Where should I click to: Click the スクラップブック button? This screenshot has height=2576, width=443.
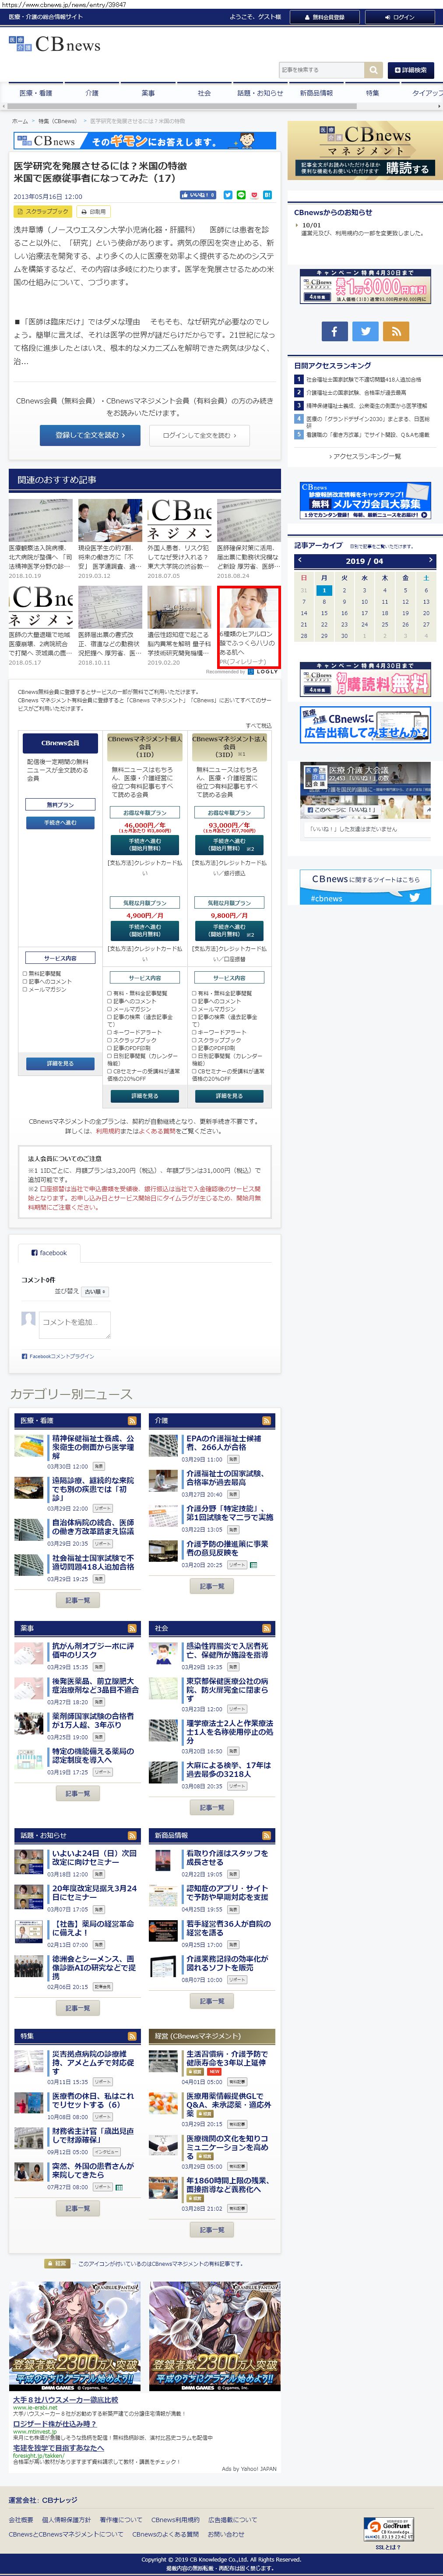click(43, 212)
